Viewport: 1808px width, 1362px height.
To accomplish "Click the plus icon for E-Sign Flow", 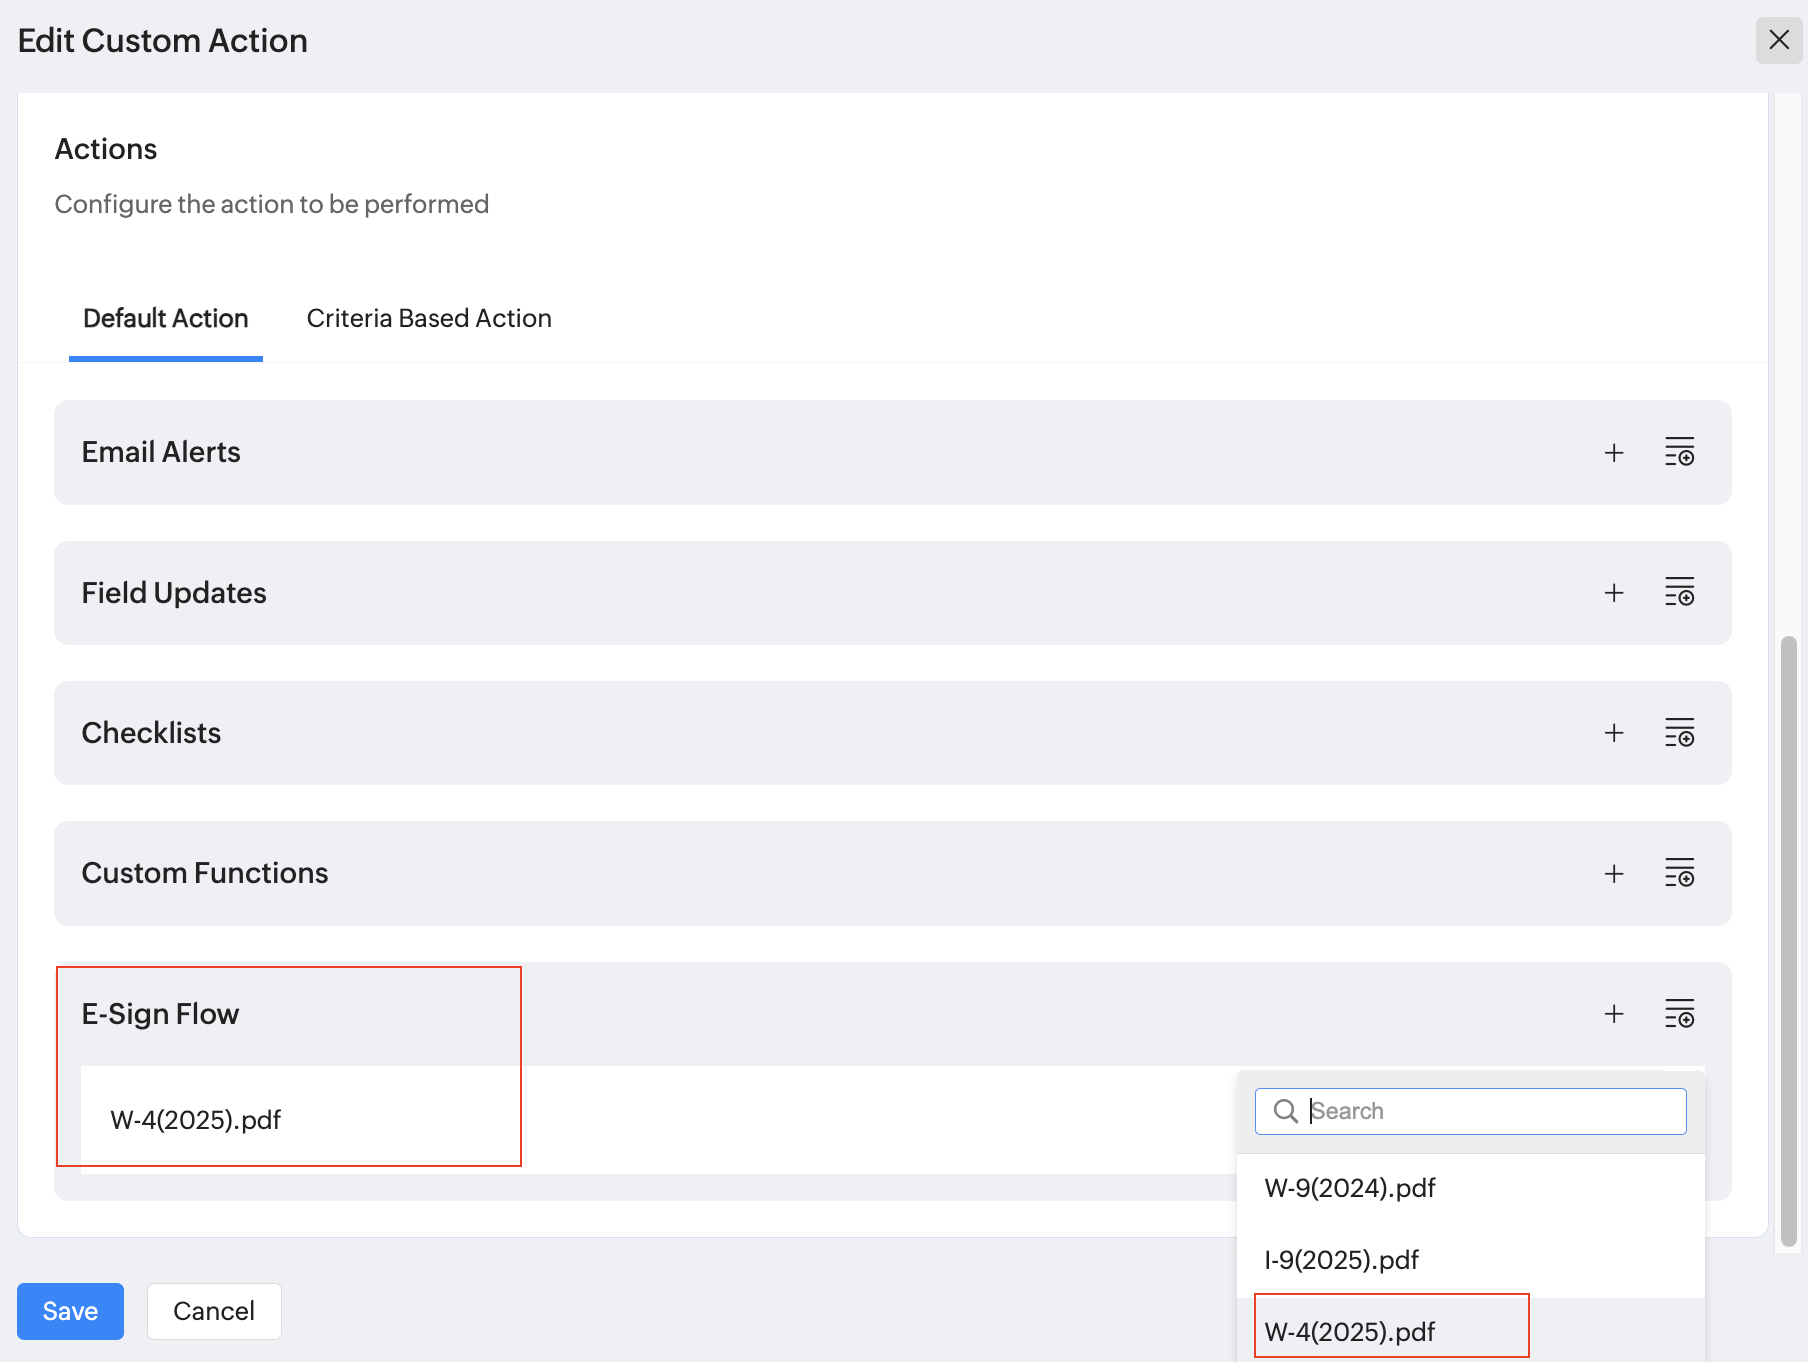I will click(1614, 1014).
